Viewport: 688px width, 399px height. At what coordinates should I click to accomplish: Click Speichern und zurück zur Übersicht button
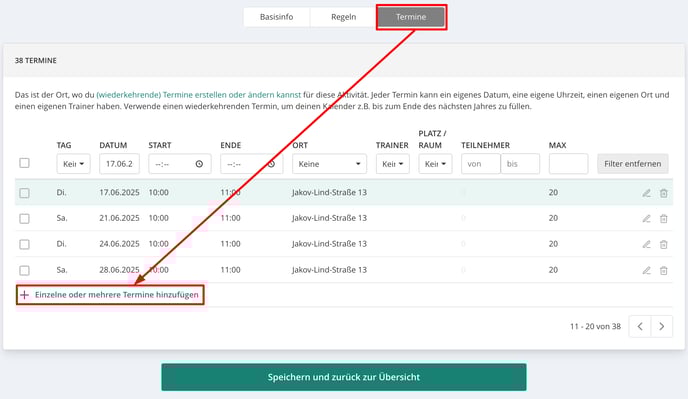click(344, 377)
